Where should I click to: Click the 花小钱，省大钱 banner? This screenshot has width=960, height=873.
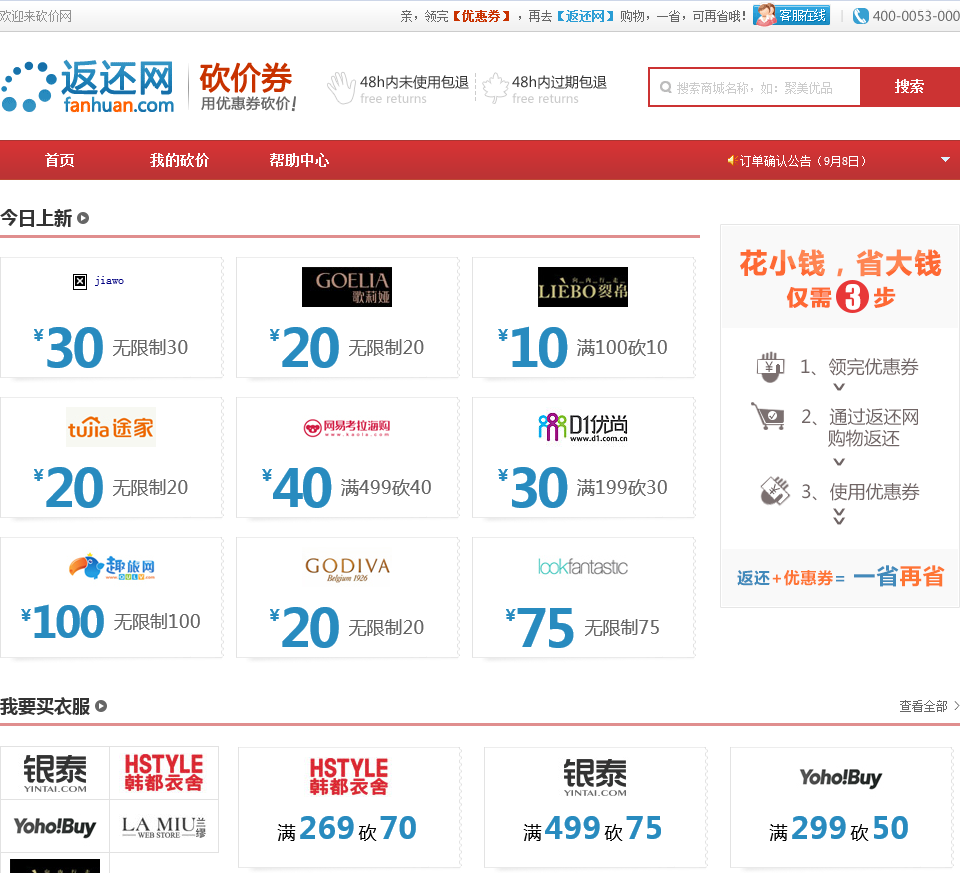pyautogui.click(x=840, y=279)
